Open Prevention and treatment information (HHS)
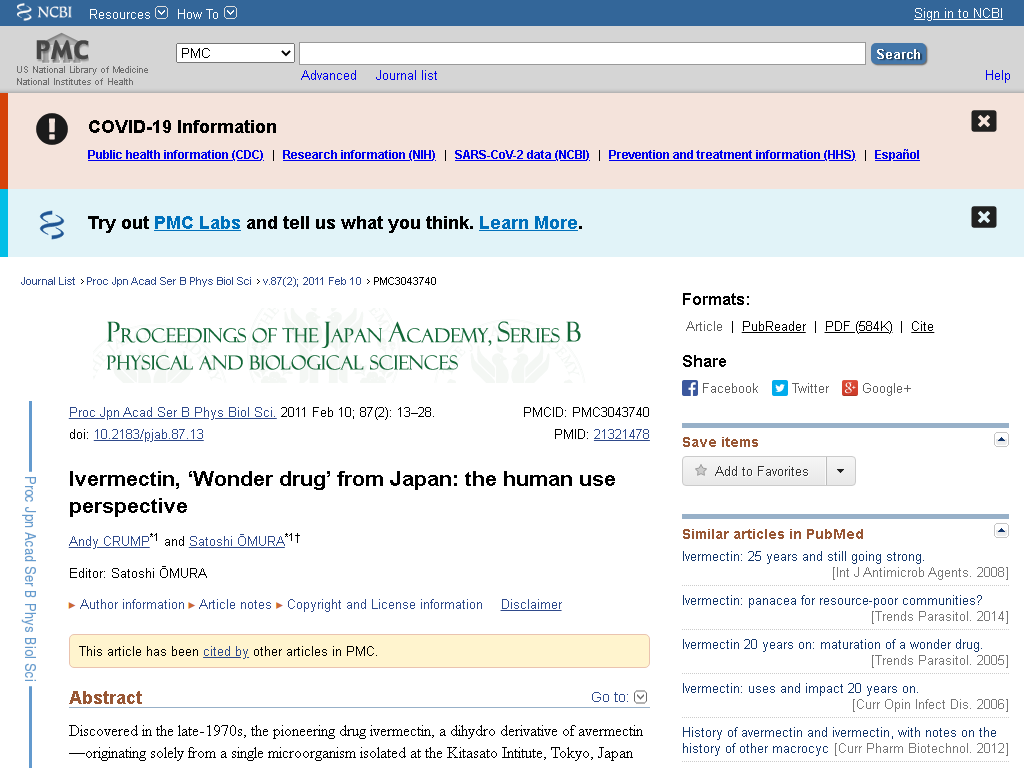The width and height of the screenshot is (1024, 768). 732,155
